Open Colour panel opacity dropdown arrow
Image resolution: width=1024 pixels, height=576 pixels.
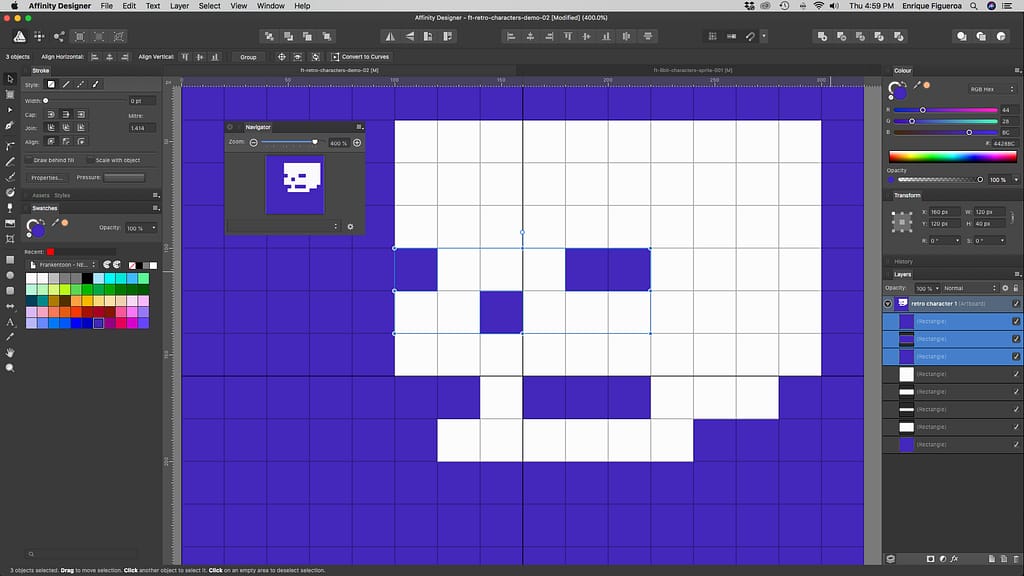(1016, 180)
